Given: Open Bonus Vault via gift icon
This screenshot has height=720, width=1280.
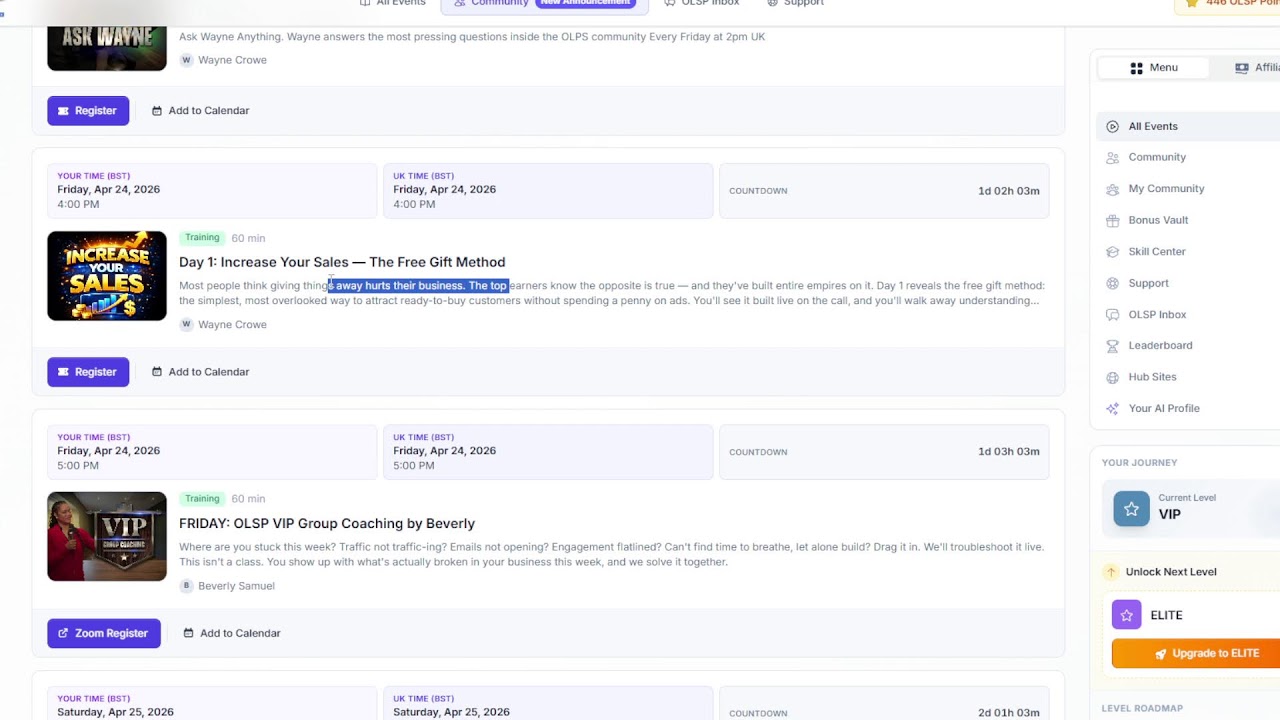Looking at the screenshot, I should click(1112, 220).
